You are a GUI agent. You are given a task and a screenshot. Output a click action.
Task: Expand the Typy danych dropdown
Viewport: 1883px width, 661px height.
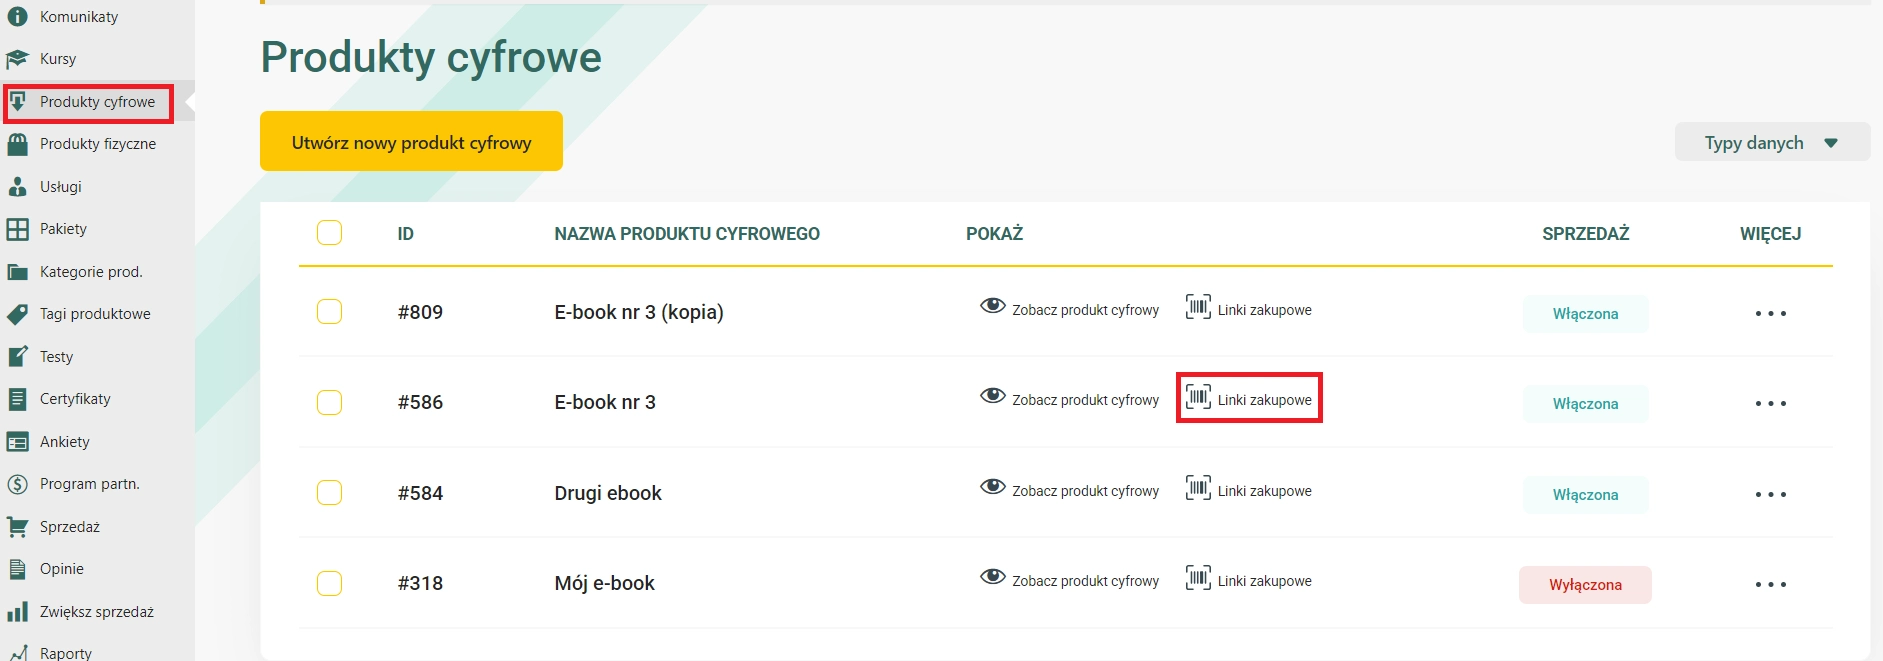(1772, 142)
